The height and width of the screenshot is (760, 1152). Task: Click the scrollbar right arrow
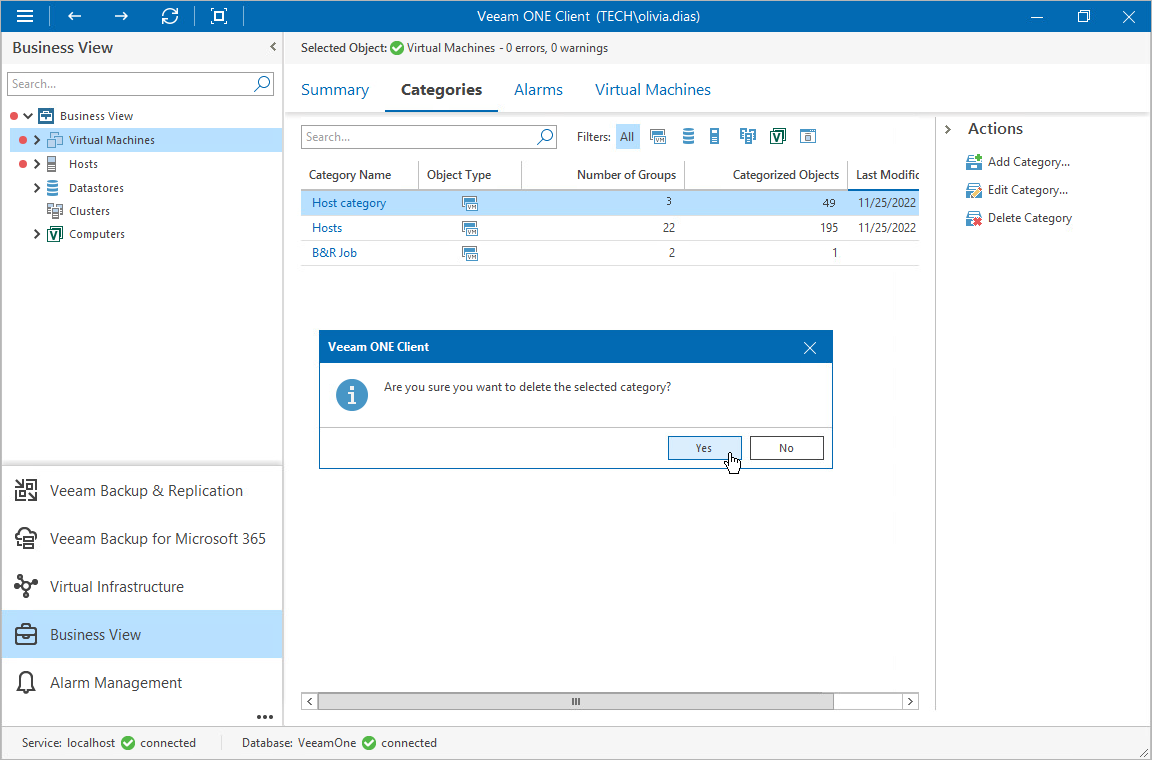(x=910, y=701)
